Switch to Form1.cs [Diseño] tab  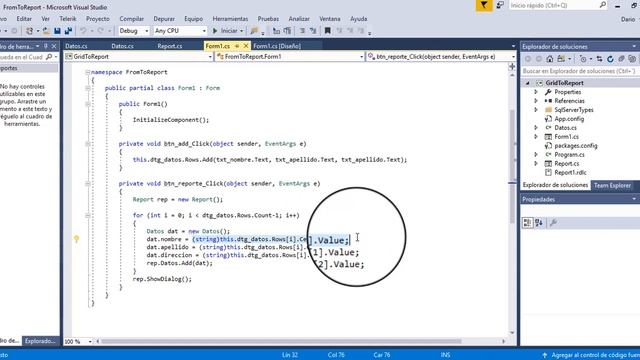pyautogui.click(x=277, y=46)
